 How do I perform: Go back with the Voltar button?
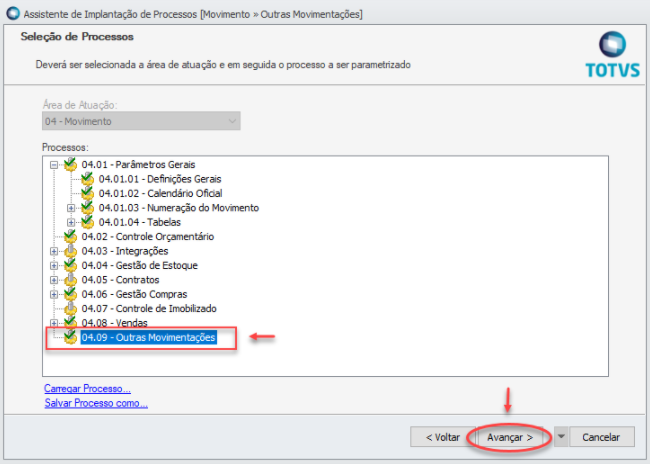tap(443, 437)
